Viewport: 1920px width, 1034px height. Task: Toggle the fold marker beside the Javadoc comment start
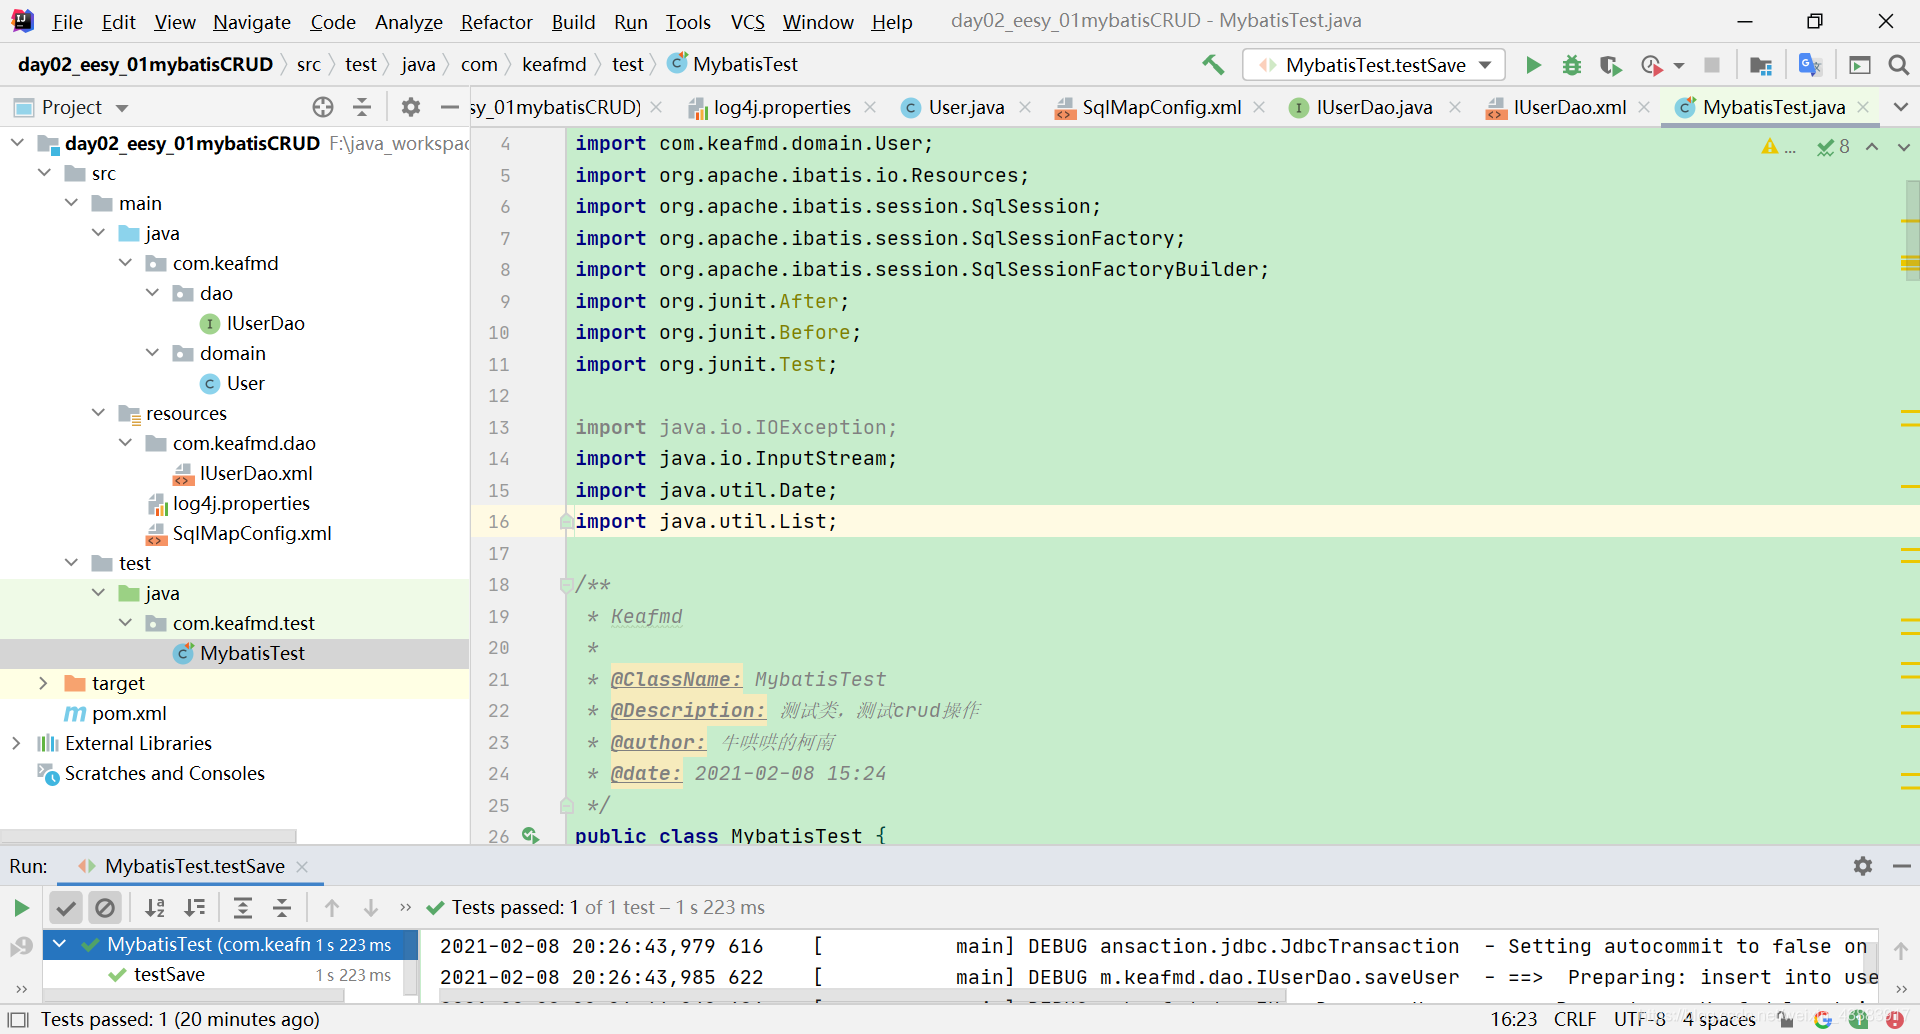tap(566, 585)
